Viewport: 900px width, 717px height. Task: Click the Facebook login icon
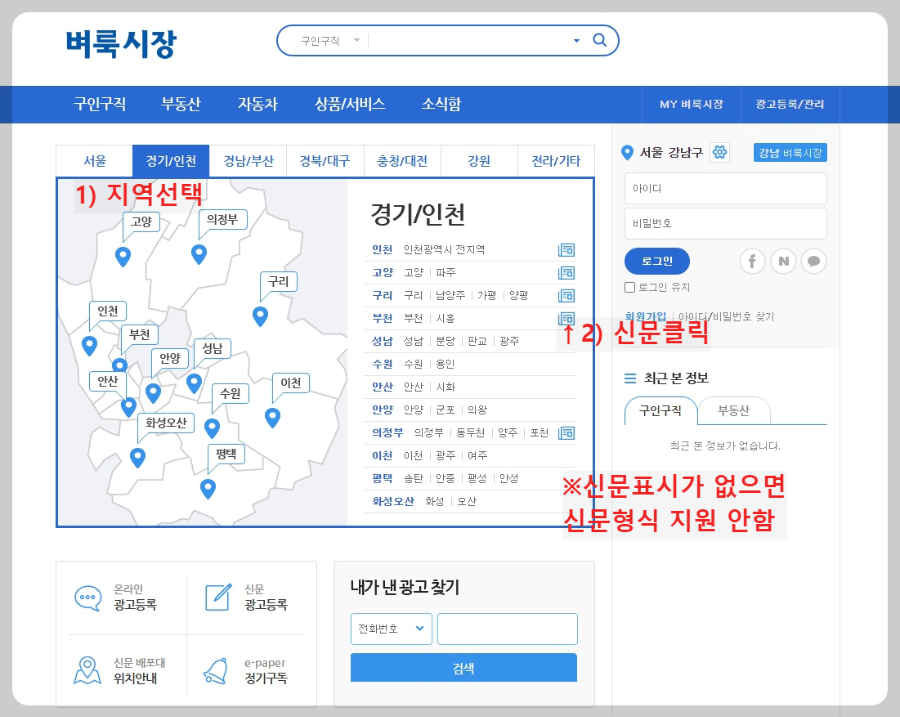(752, 261)
